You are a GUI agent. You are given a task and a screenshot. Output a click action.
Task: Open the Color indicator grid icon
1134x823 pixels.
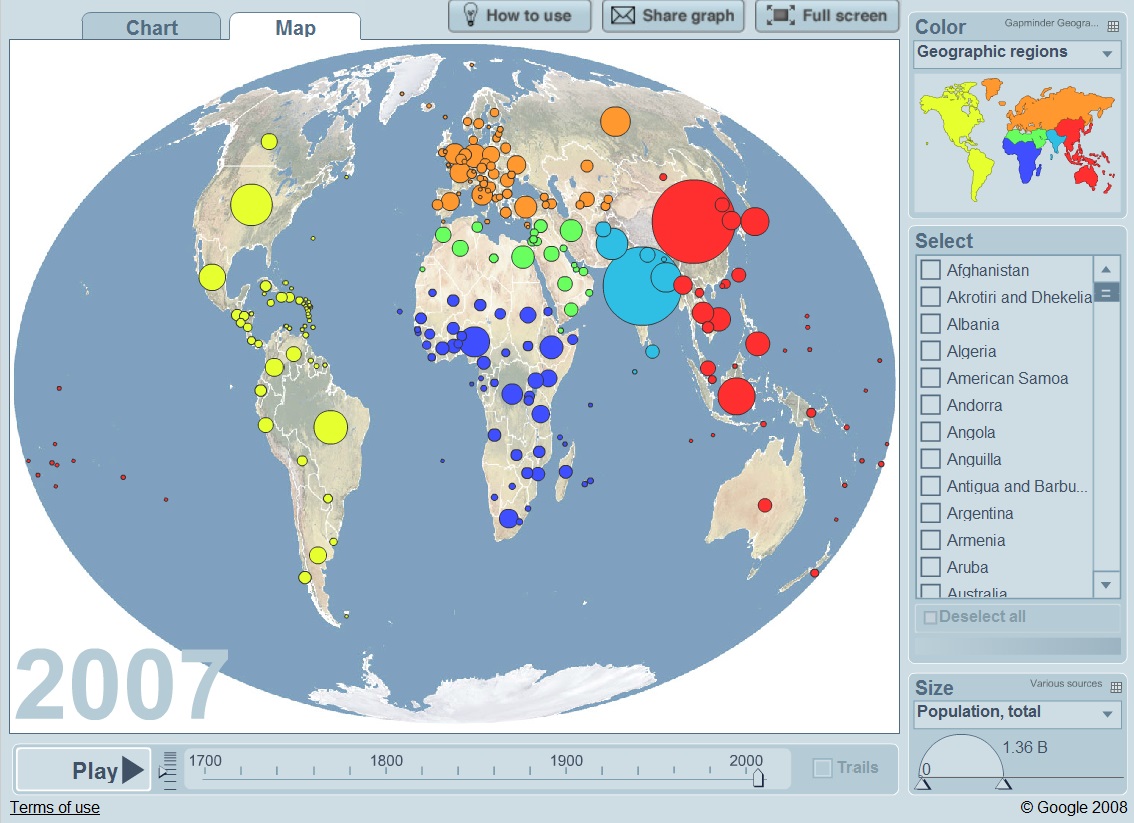1113,27
